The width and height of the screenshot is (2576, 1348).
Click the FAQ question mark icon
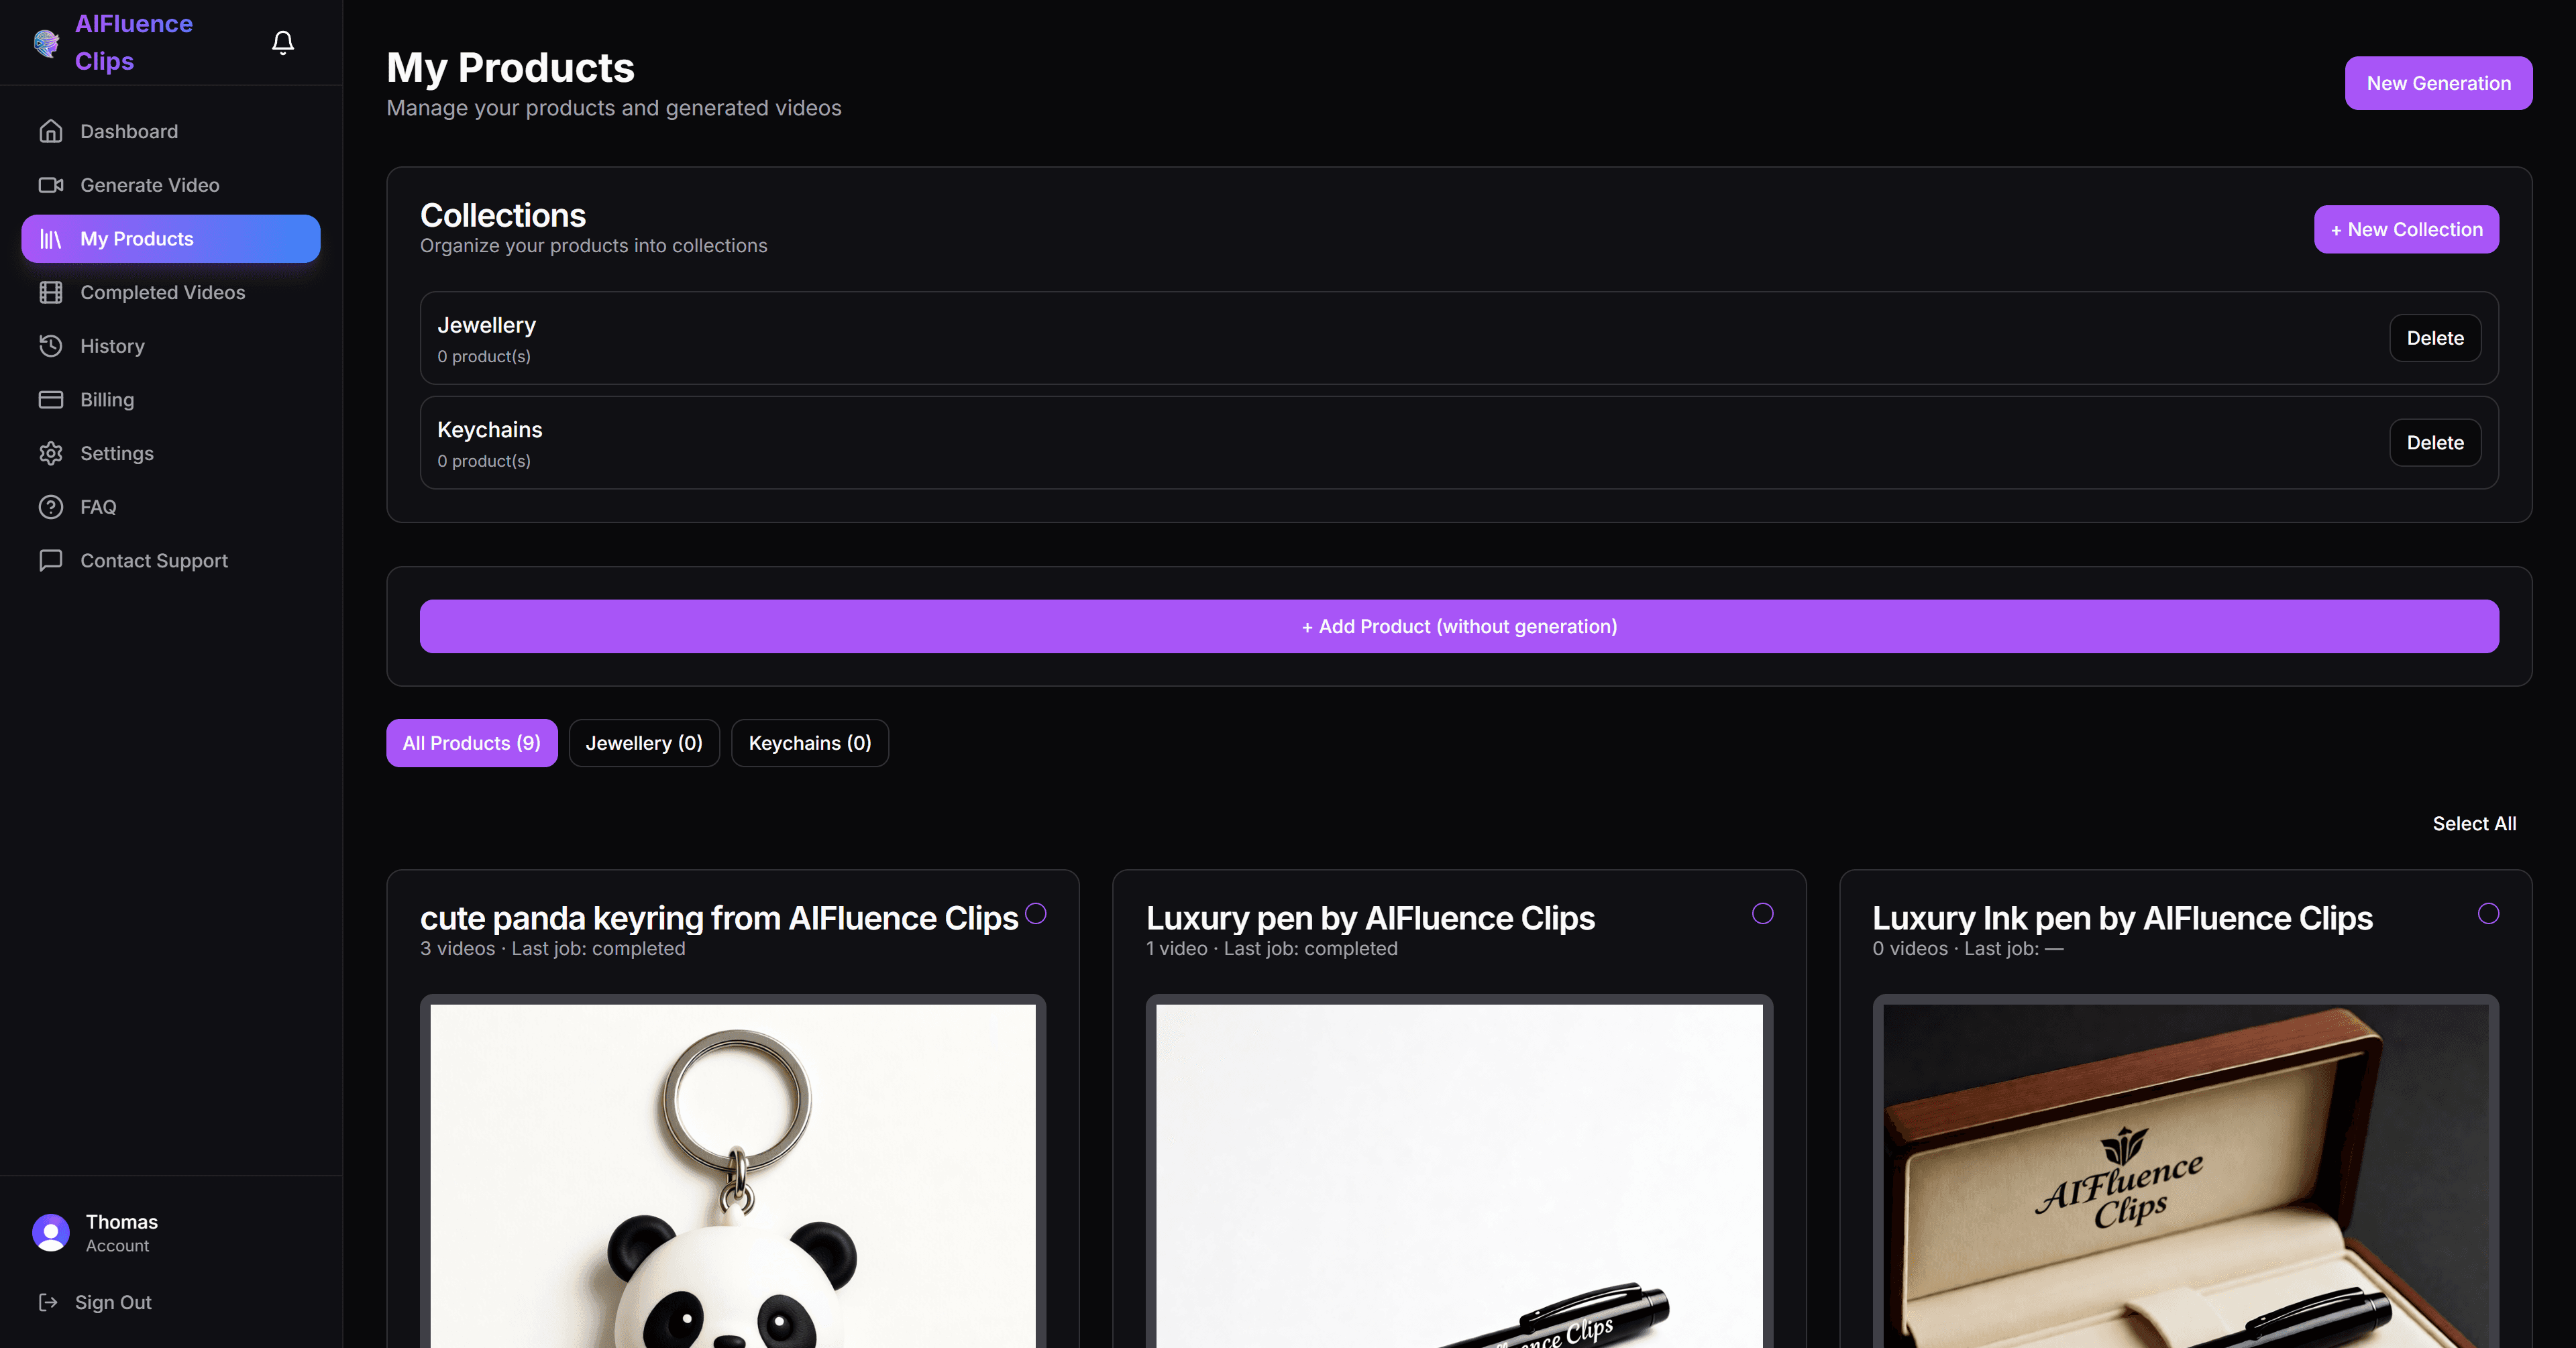(51, 507)
